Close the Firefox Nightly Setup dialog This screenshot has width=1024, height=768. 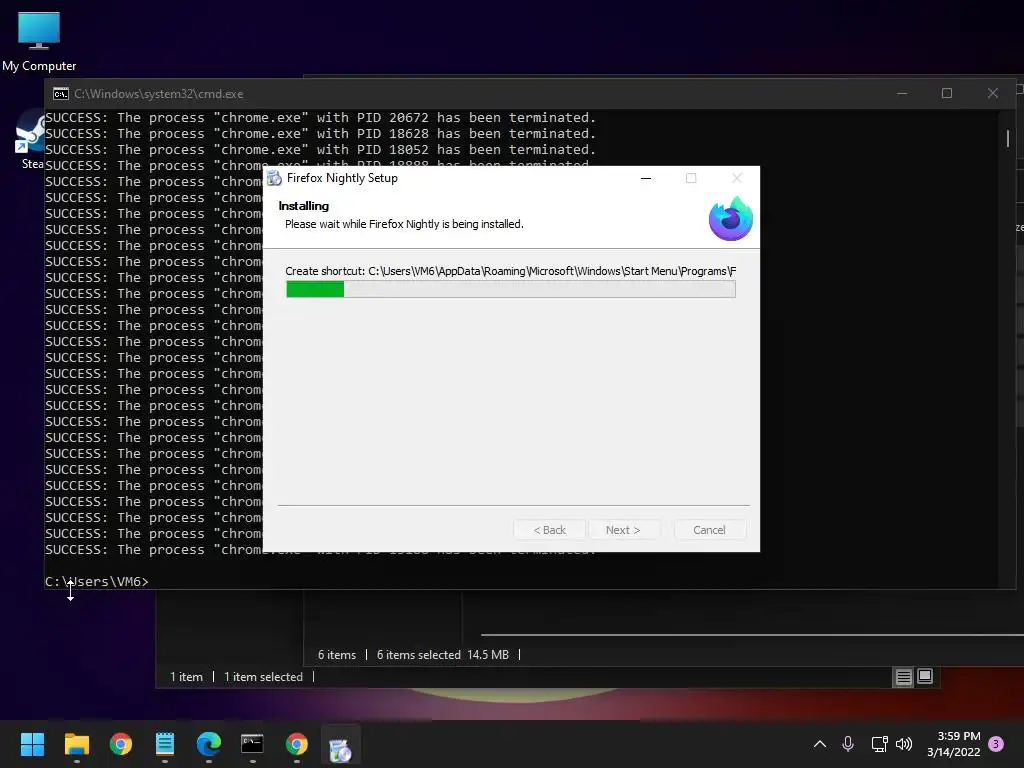pyautogui.click(x=737, y=178)
